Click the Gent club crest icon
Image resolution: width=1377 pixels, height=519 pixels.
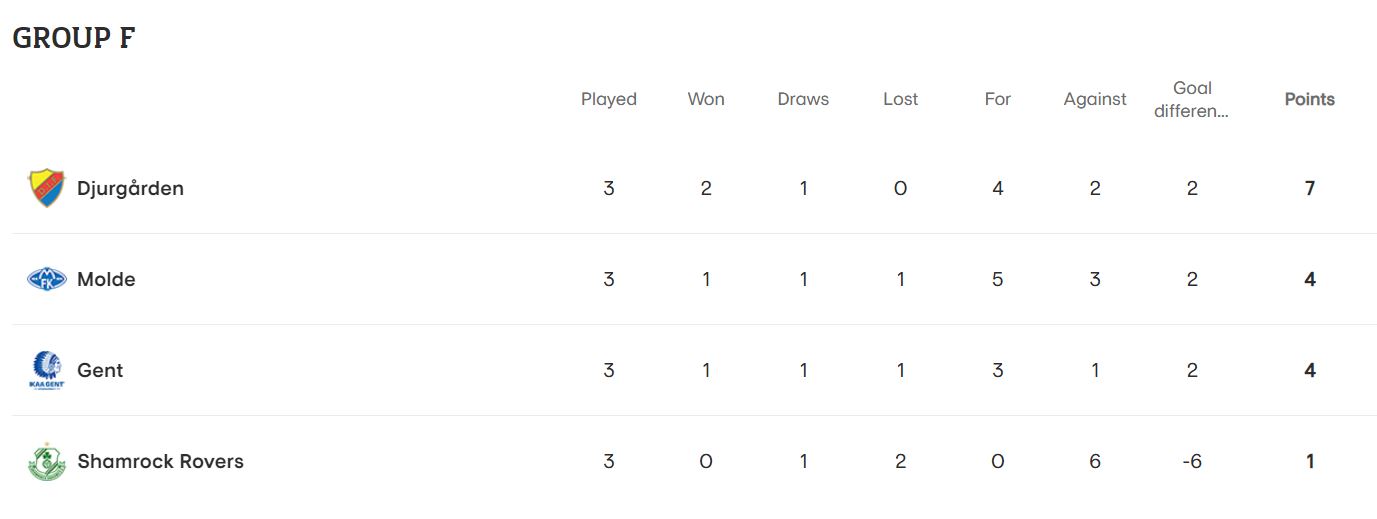click(x=46, y=370)
